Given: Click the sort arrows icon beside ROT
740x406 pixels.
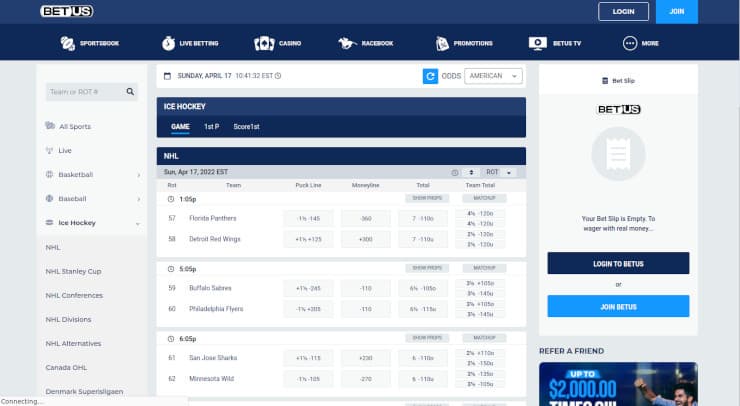Looking at the screenshot, I should 471,173.
